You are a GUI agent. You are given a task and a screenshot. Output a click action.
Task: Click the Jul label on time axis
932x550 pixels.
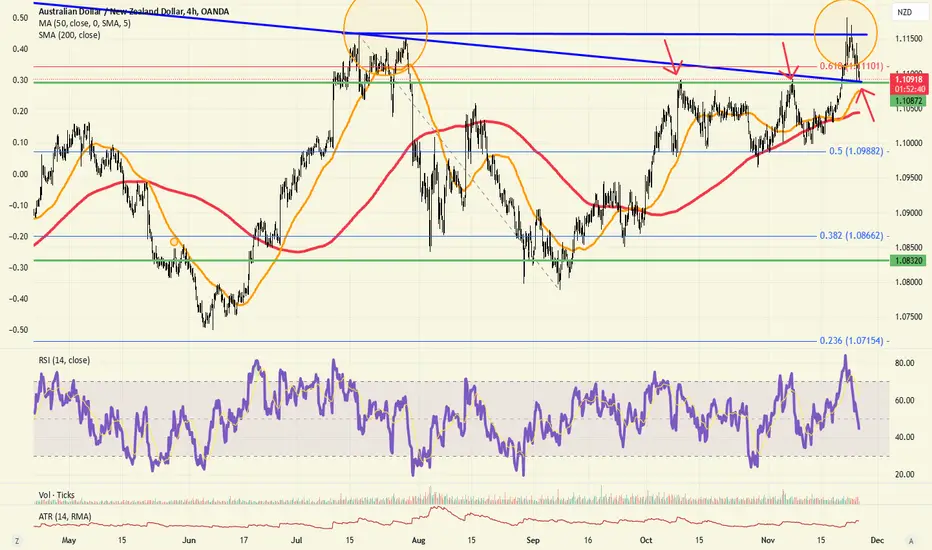tap(297, 540)
